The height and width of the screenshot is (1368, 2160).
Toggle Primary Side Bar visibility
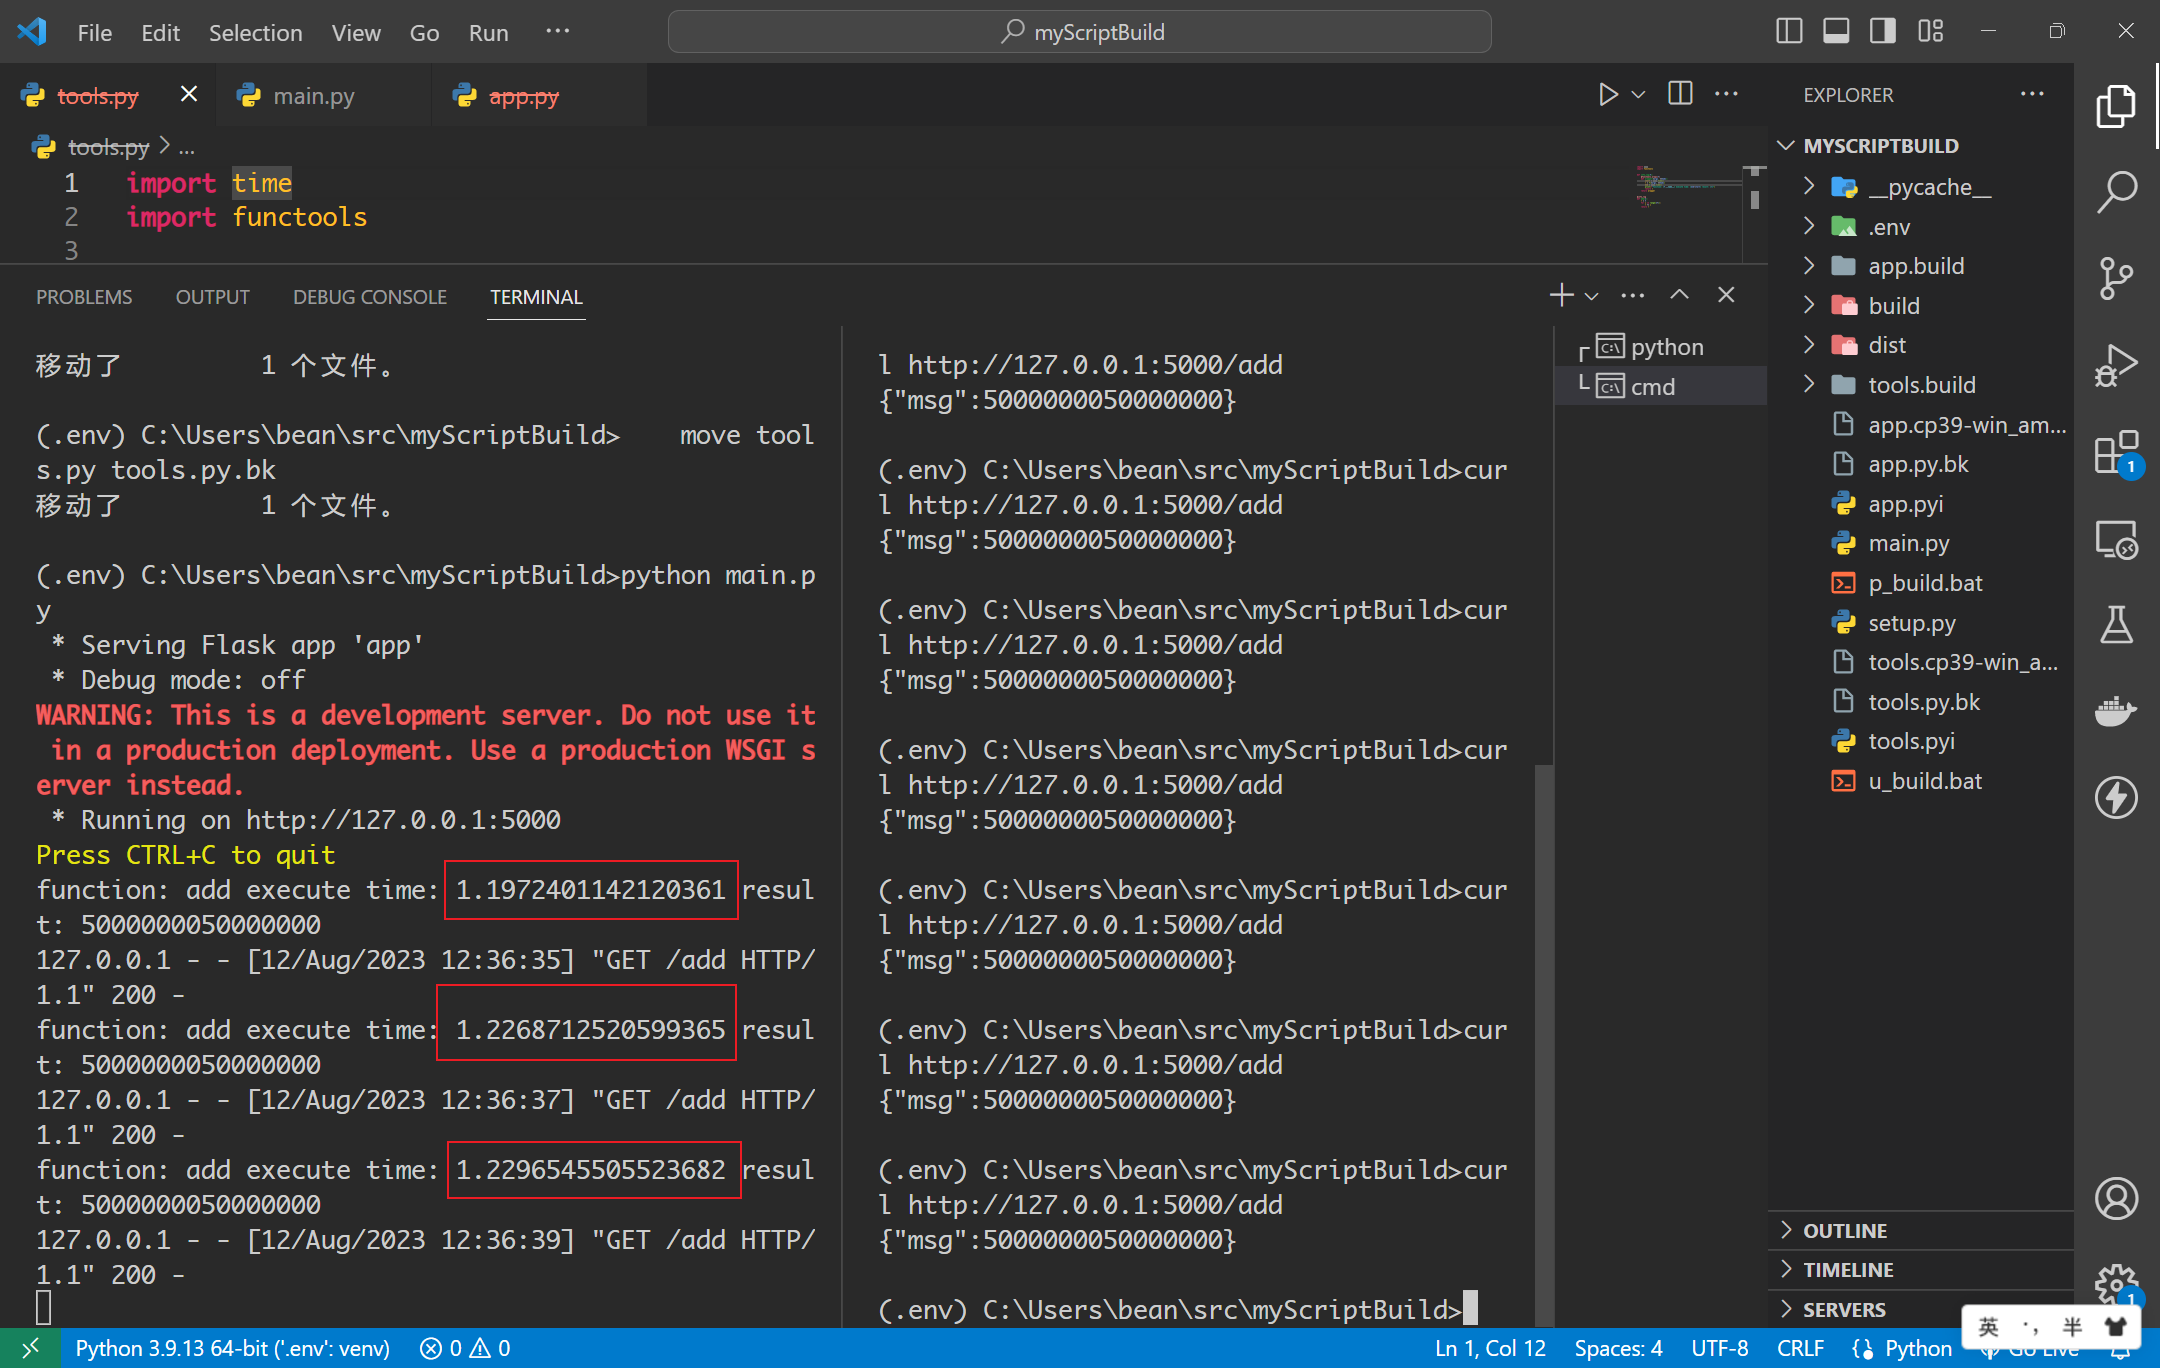pos(1789,31)
